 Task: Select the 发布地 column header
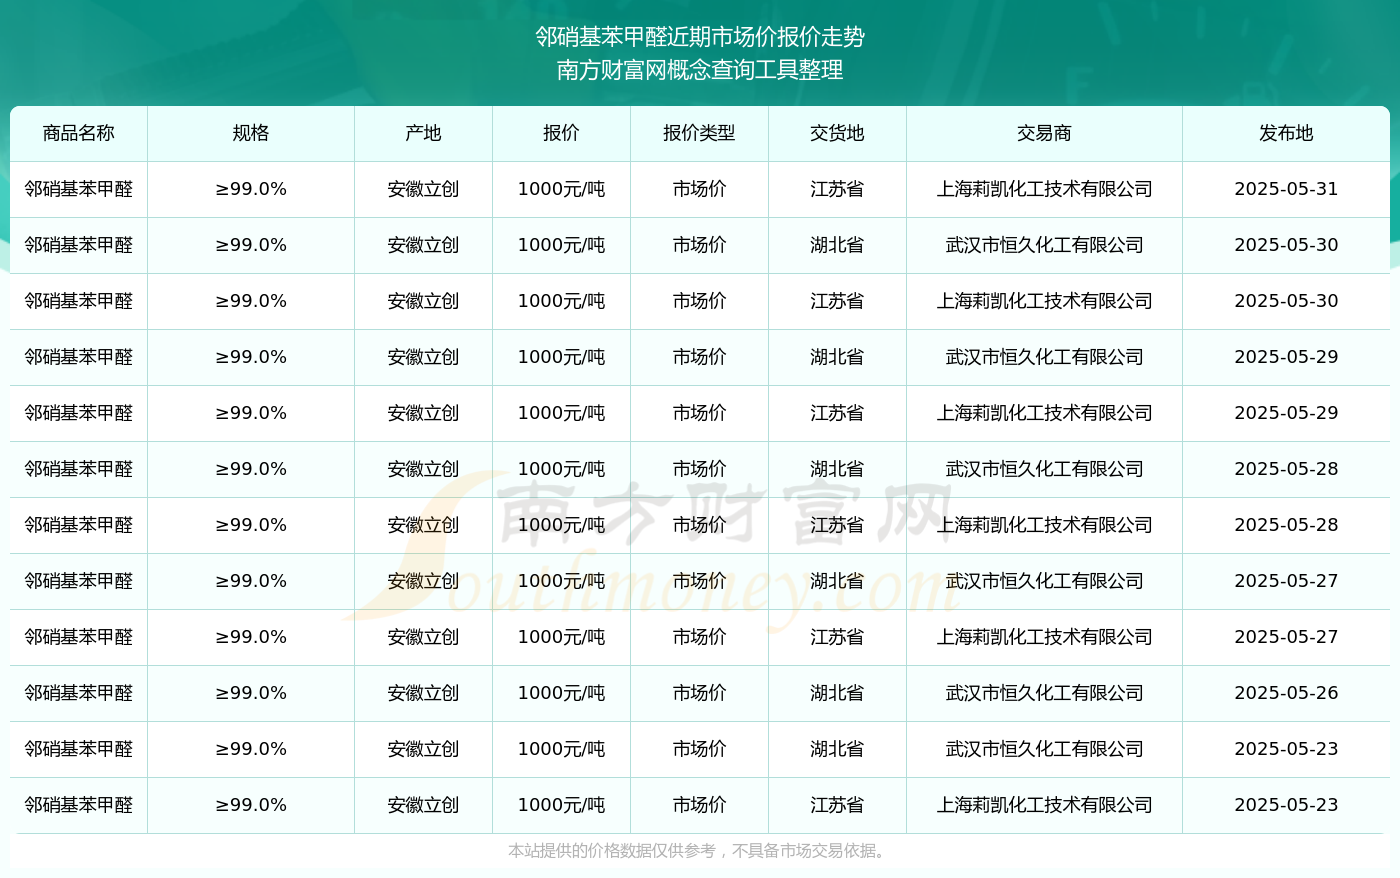(x=1286, y=133)
